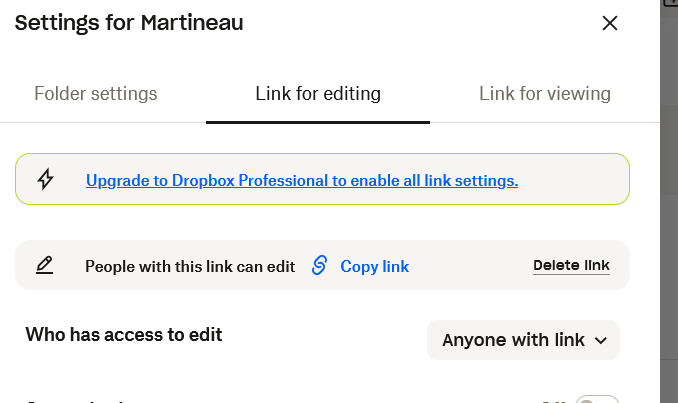Click the pencil edit icon
Screen dimensions: 678x403
(45, 266)
